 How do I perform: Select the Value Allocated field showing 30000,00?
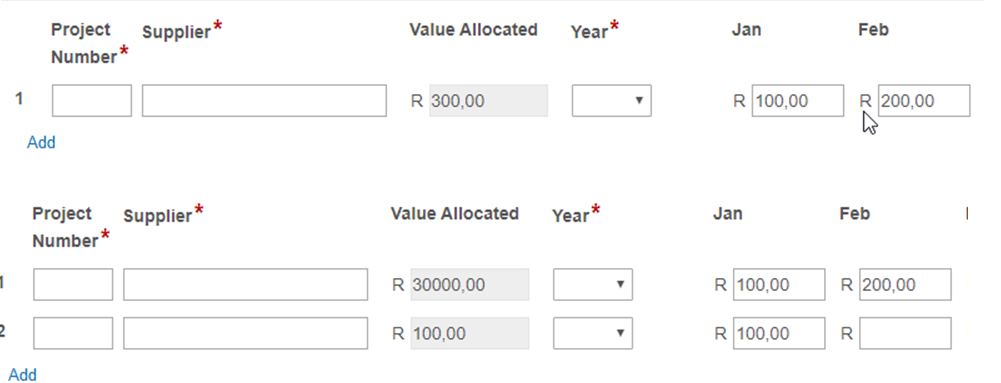[470, 285]
